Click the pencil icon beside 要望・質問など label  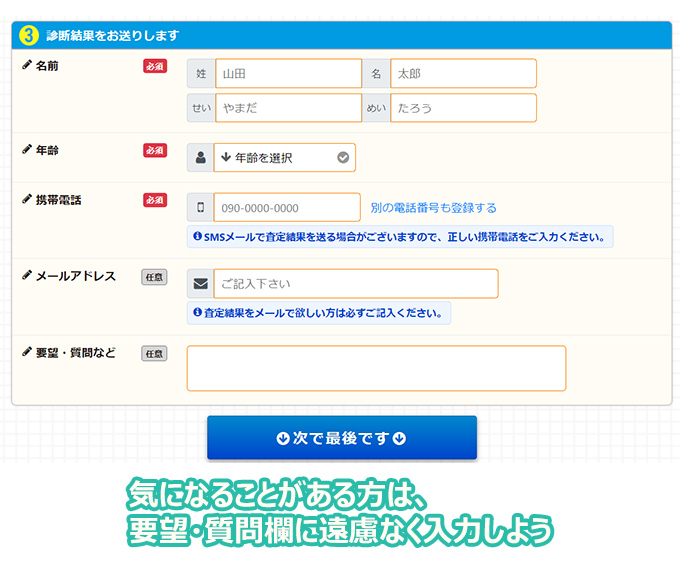point(27,352)
